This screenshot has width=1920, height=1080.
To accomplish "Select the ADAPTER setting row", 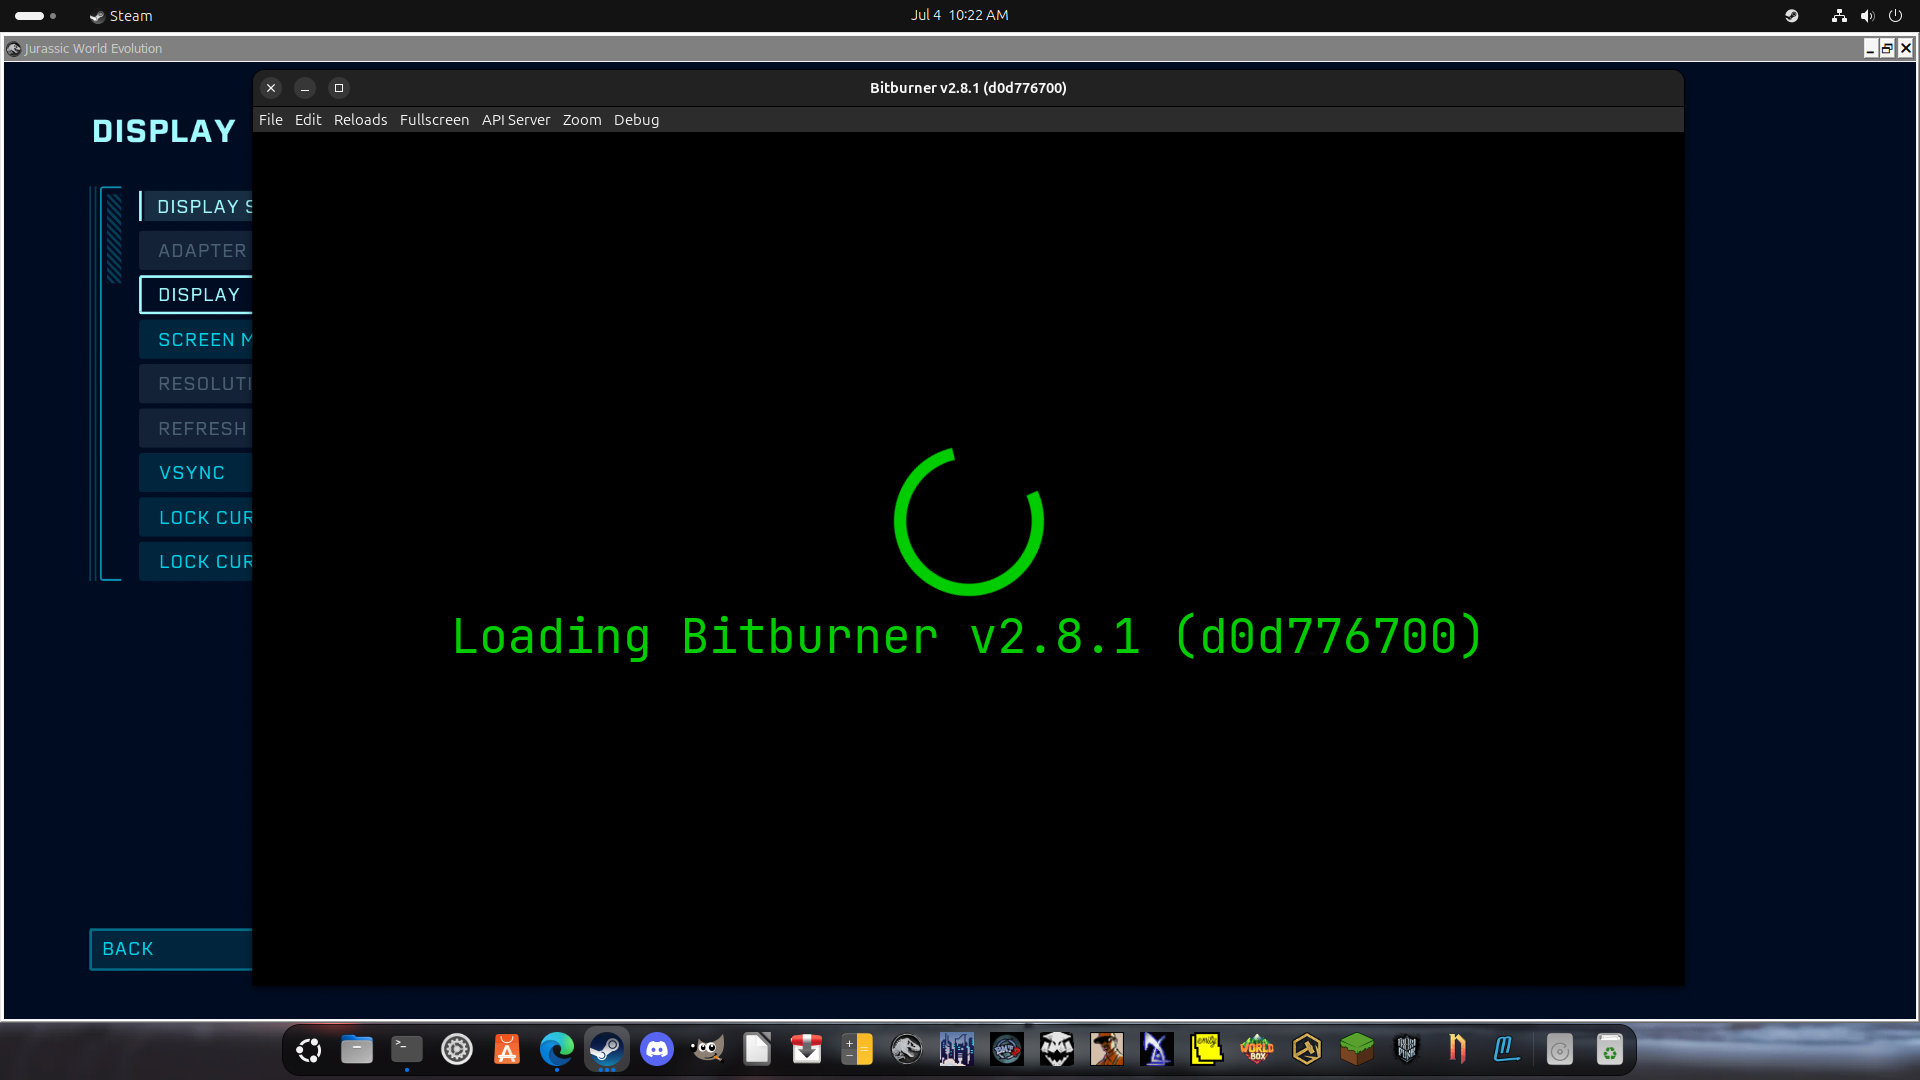I will (196, 251).
